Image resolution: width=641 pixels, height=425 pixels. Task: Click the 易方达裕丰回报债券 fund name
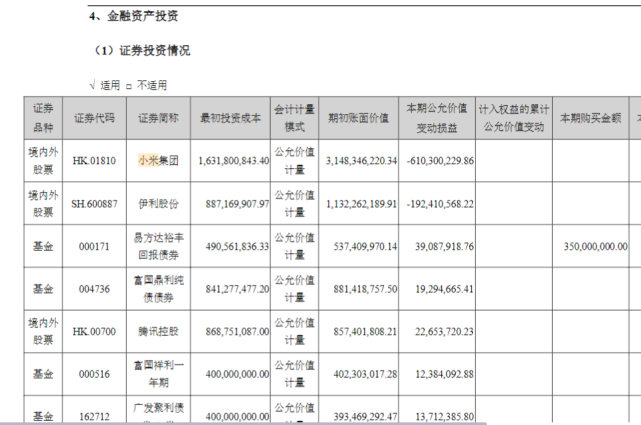[x=158, y=246]
